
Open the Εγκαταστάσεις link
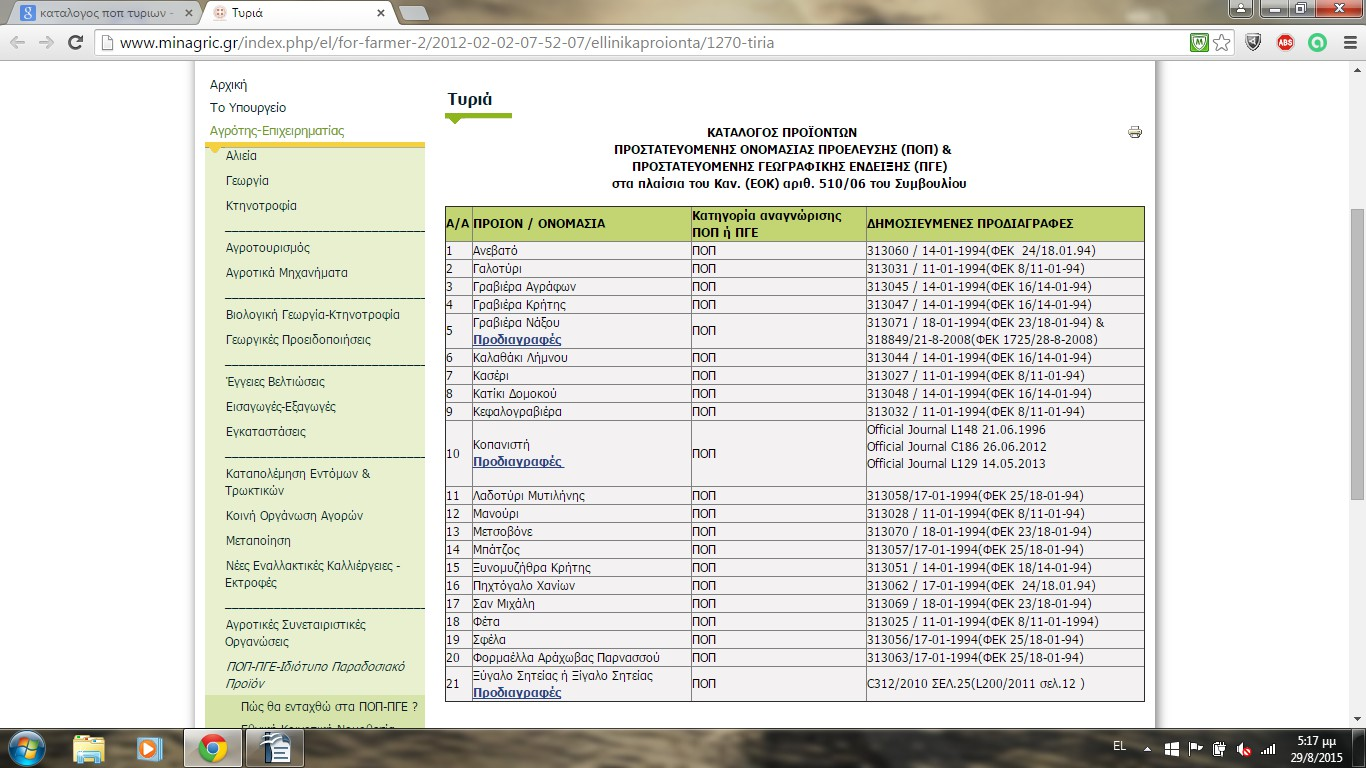pyautogui.click(x=266, y=432)
